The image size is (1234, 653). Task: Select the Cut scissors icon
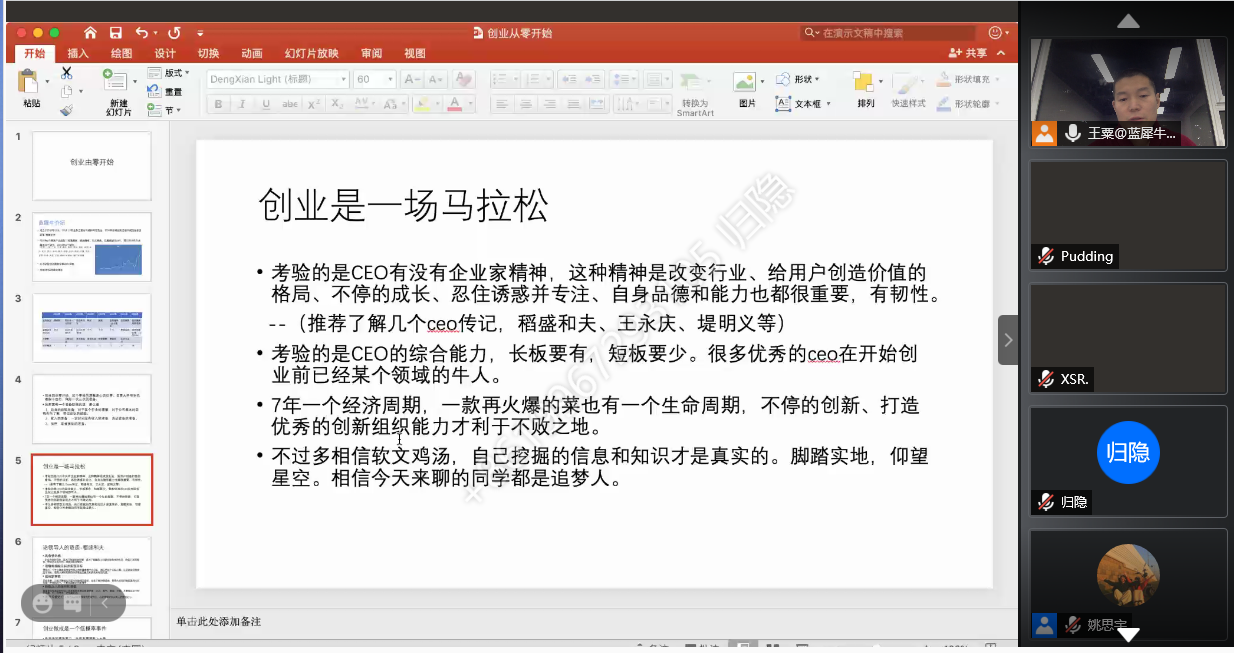click(66, 73)
